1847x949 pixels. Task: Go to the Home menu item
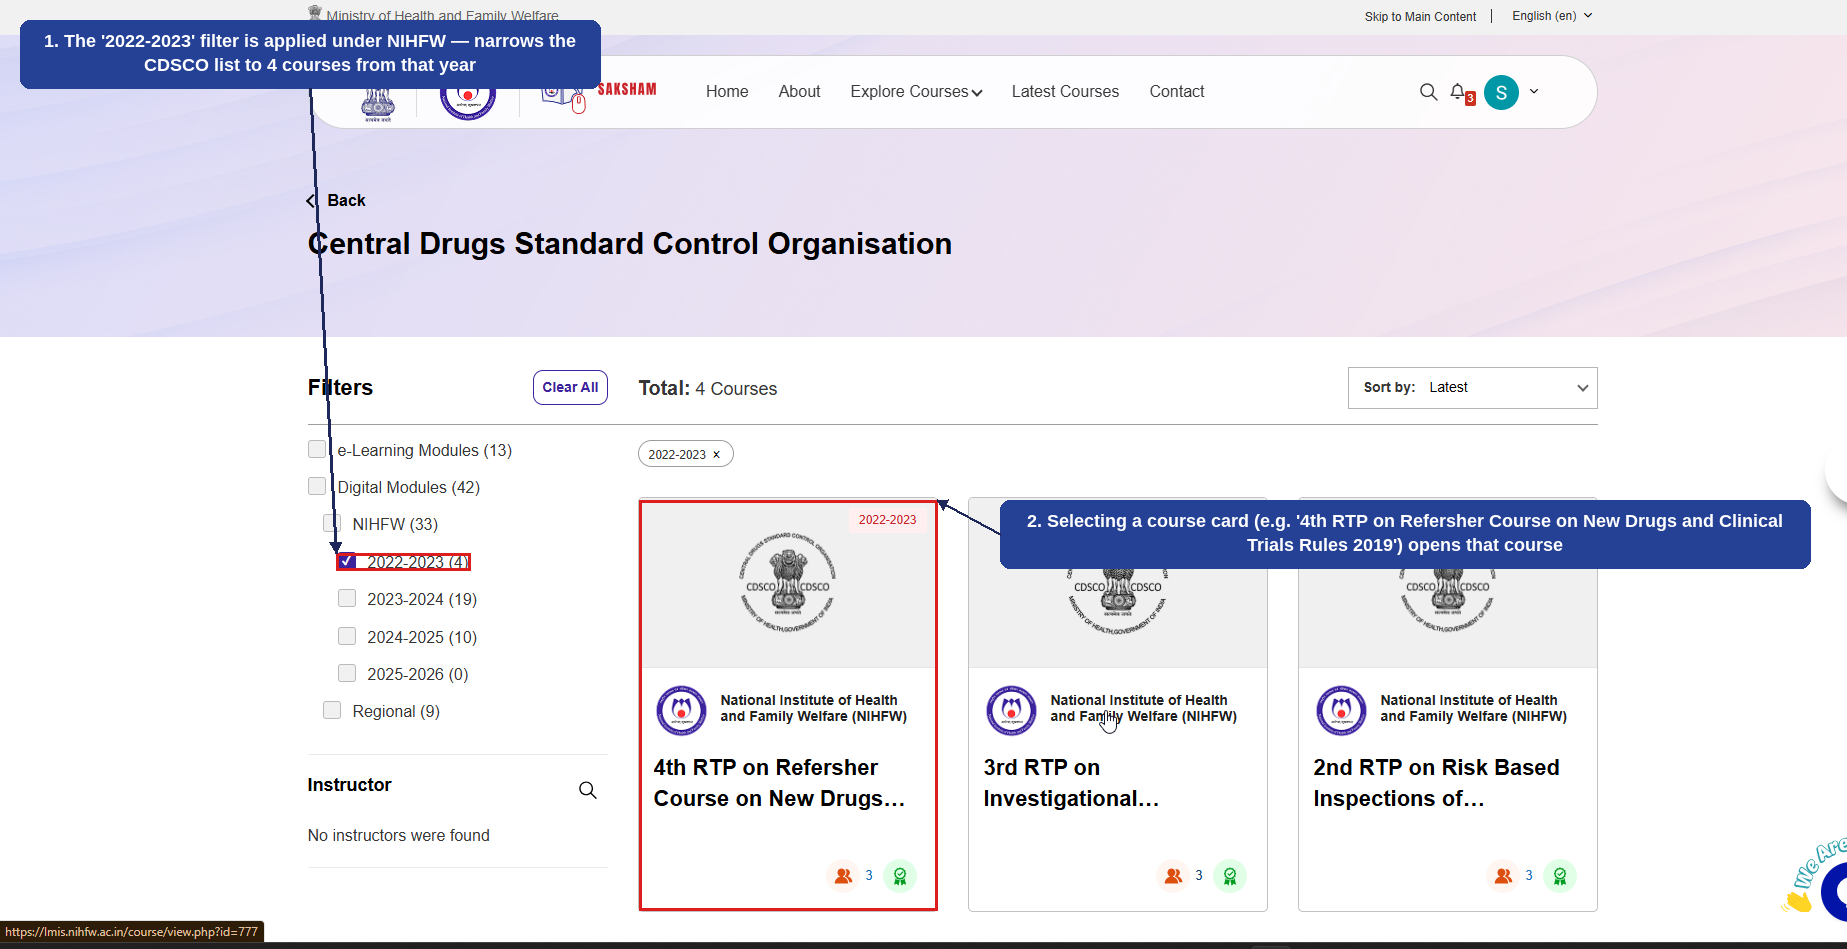click(x=727, y=92)
